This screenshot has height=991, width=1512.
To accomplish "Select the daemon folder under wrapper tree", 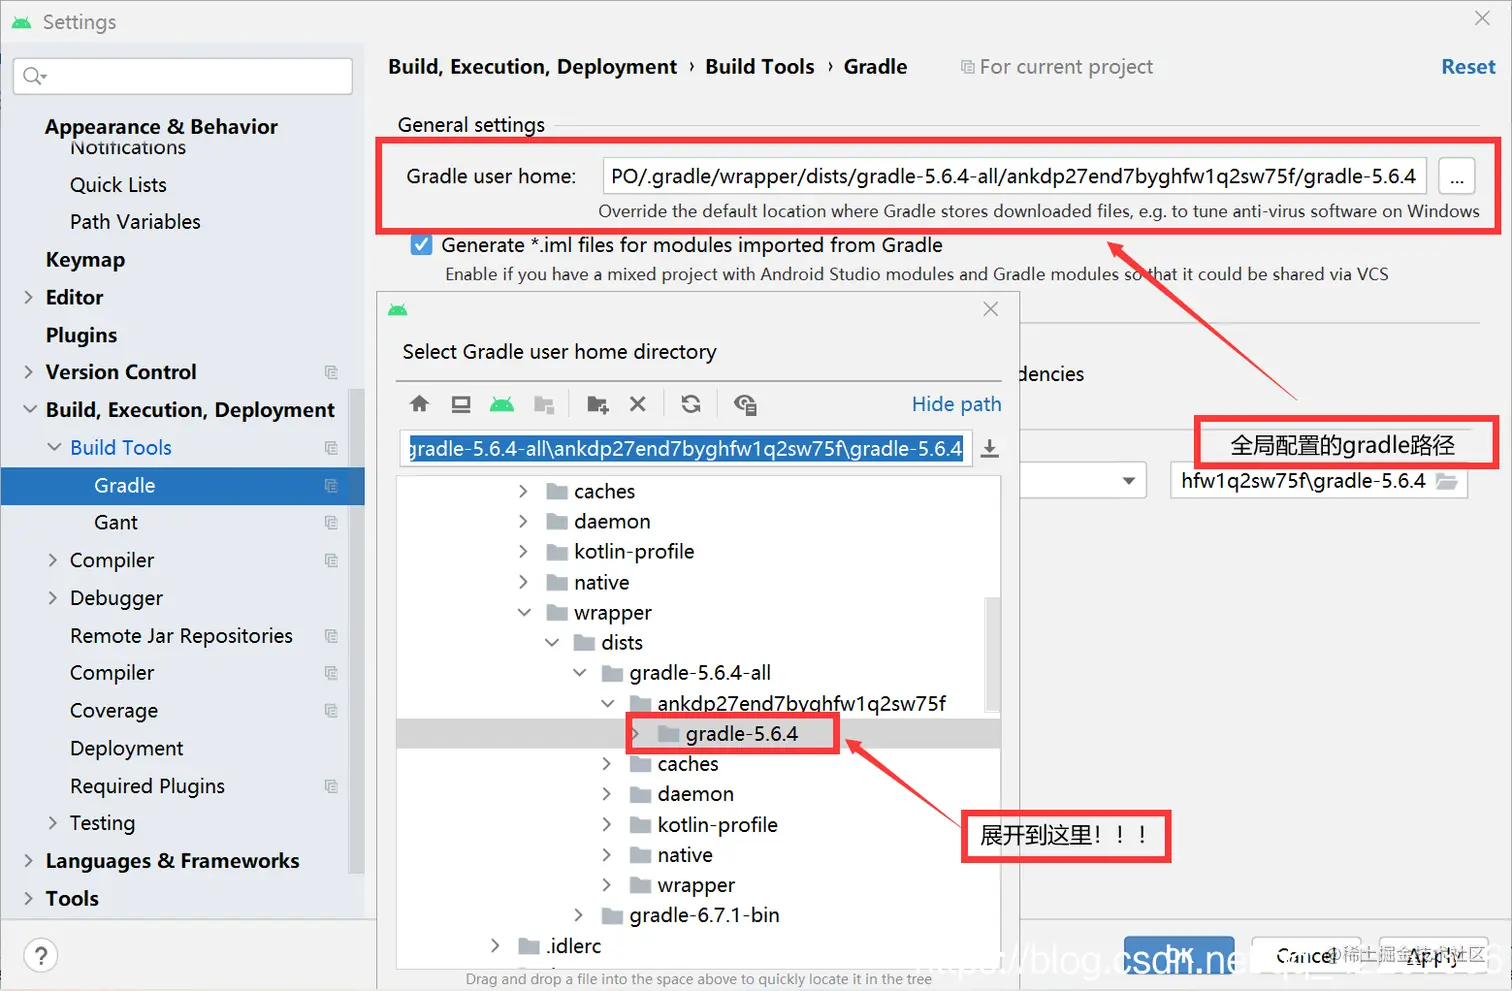I will click(x=695, y=794).
